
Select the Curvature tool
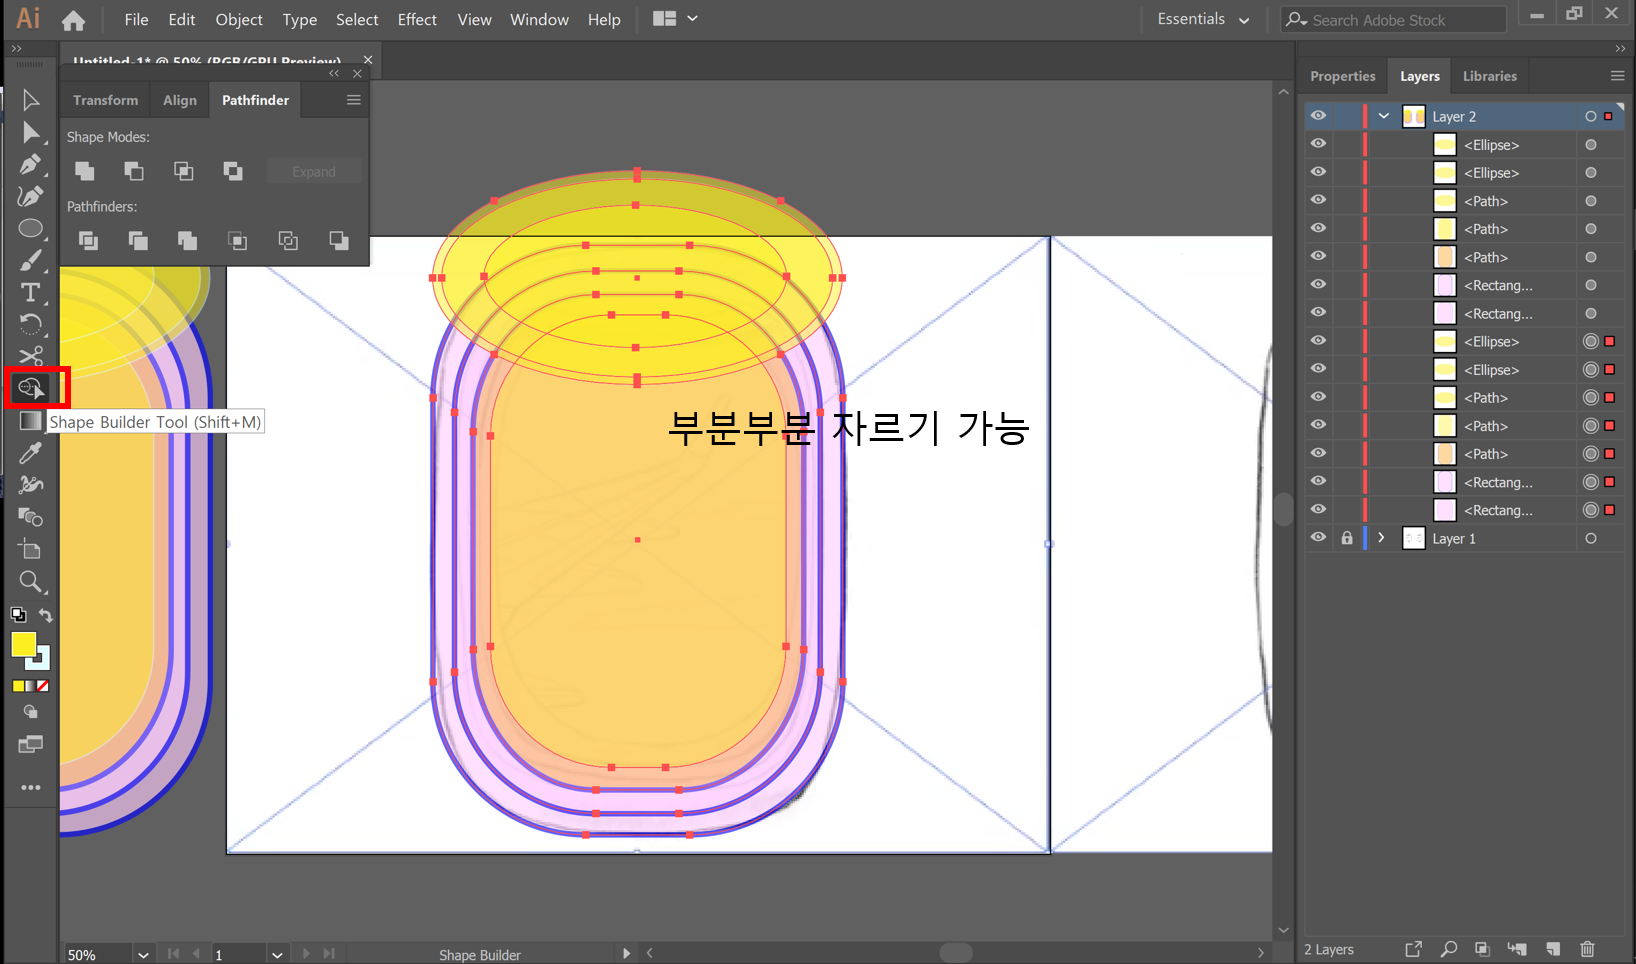(x=30, y=196)
